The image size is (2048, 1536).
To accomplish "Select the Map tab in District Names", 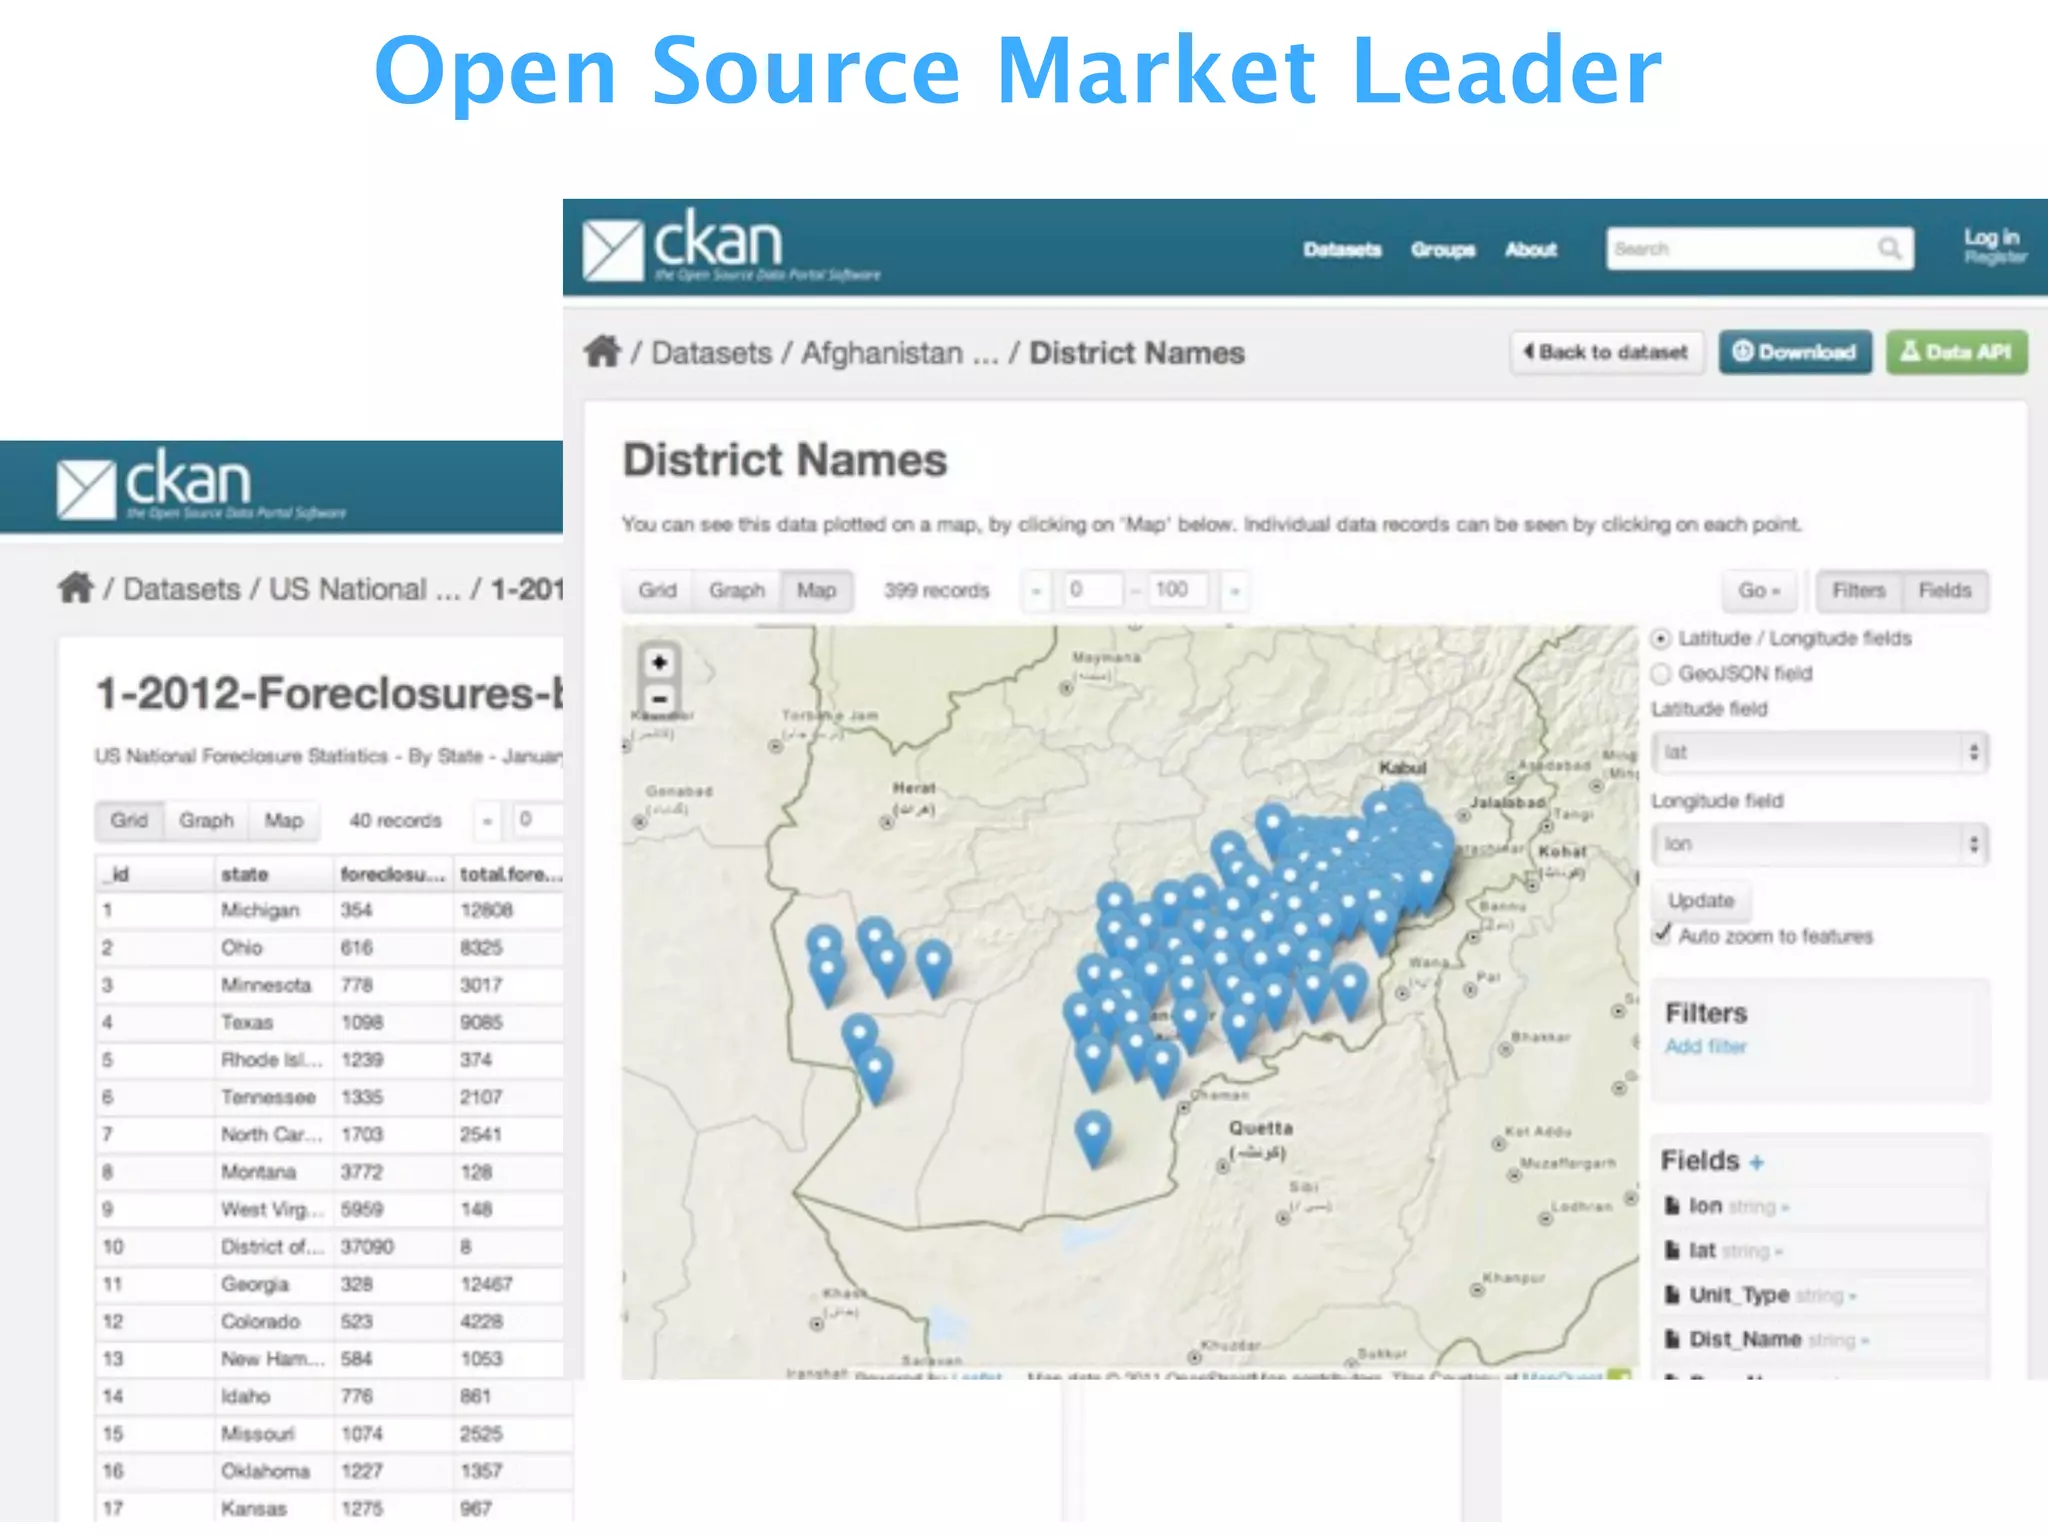I will 816,590.
